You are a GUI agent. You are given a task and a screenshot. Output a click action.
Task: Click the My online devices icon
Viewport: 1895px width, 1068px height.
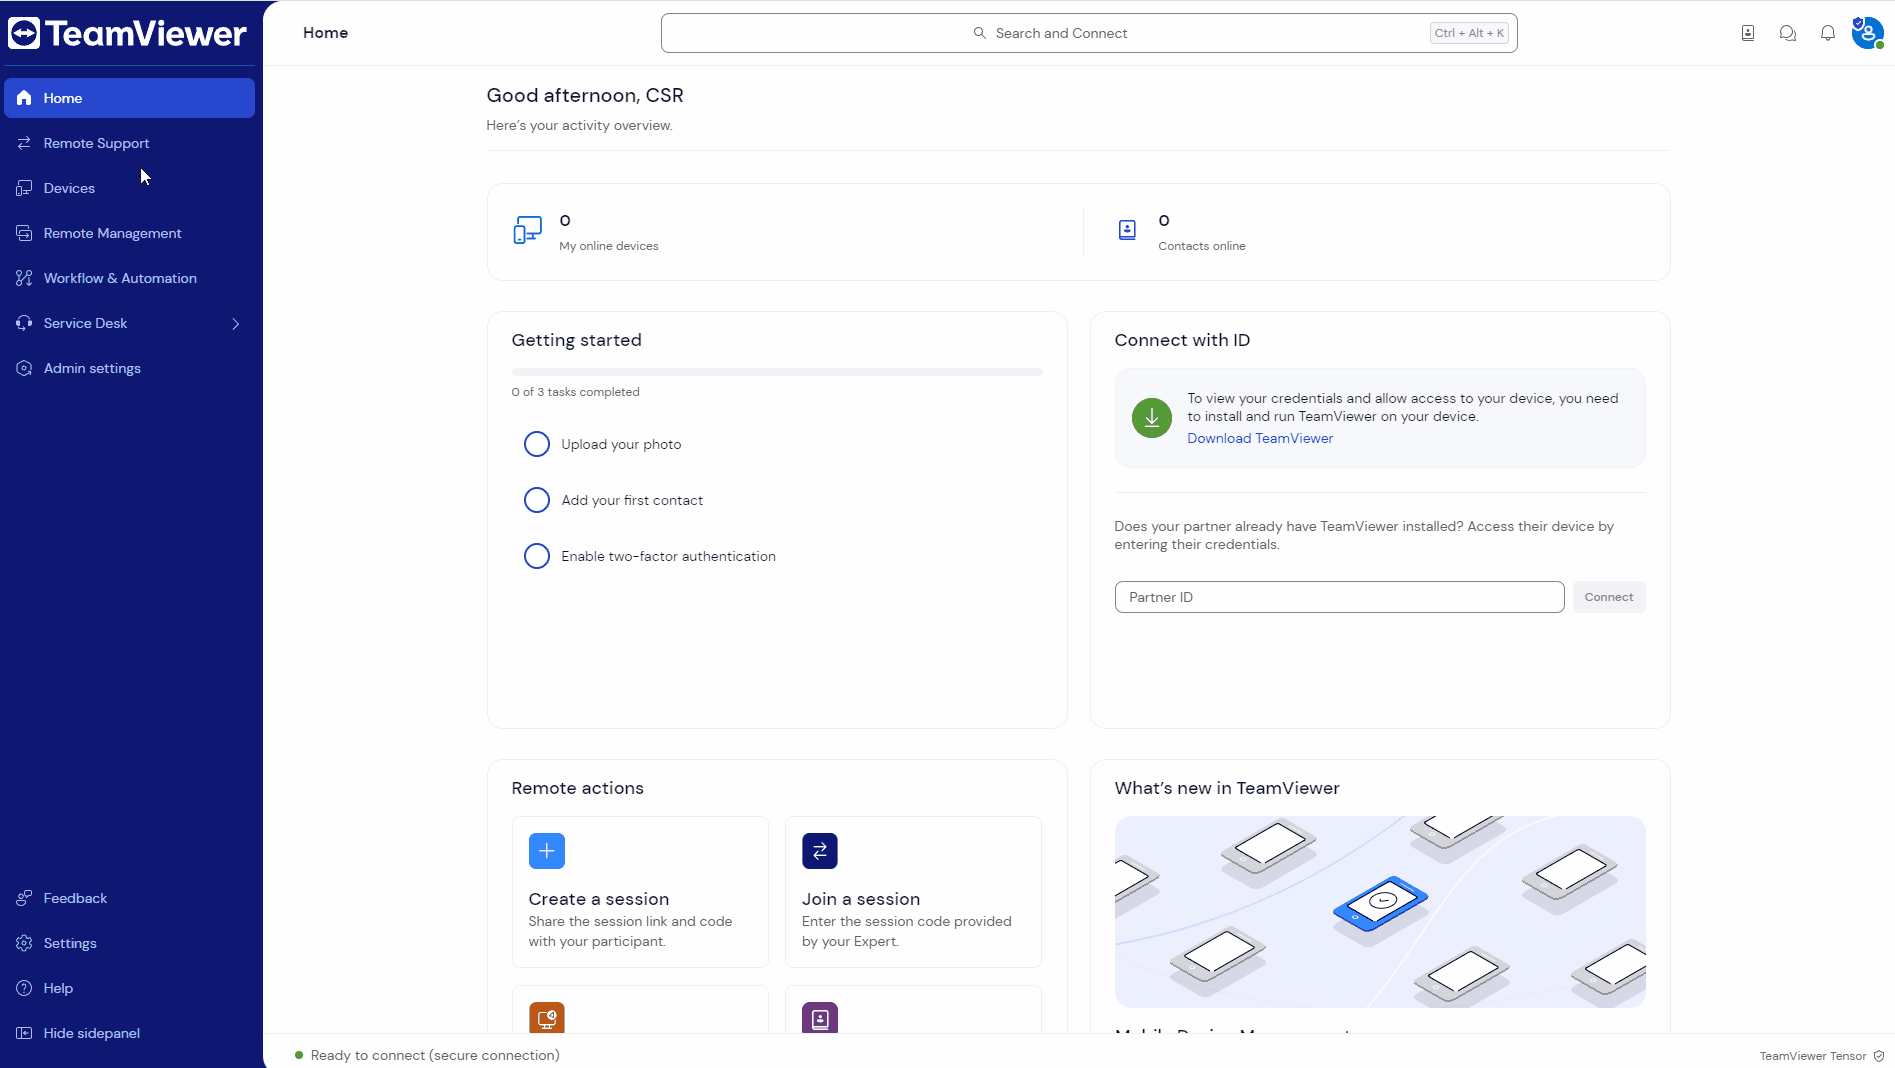point(527,230)
